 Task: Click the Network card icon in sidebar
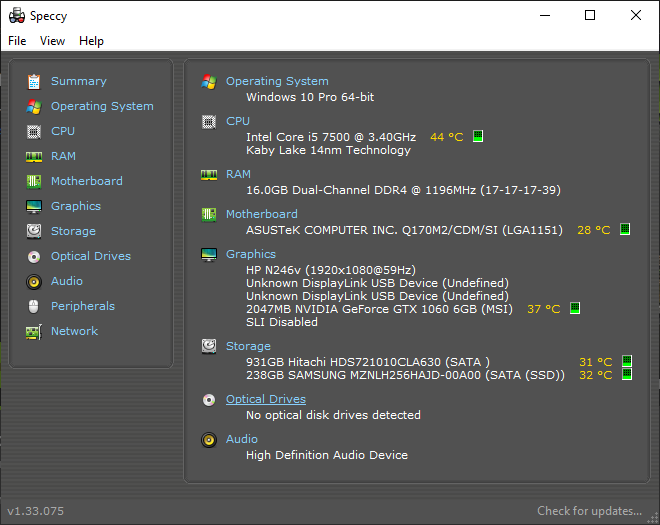point(34,332)
